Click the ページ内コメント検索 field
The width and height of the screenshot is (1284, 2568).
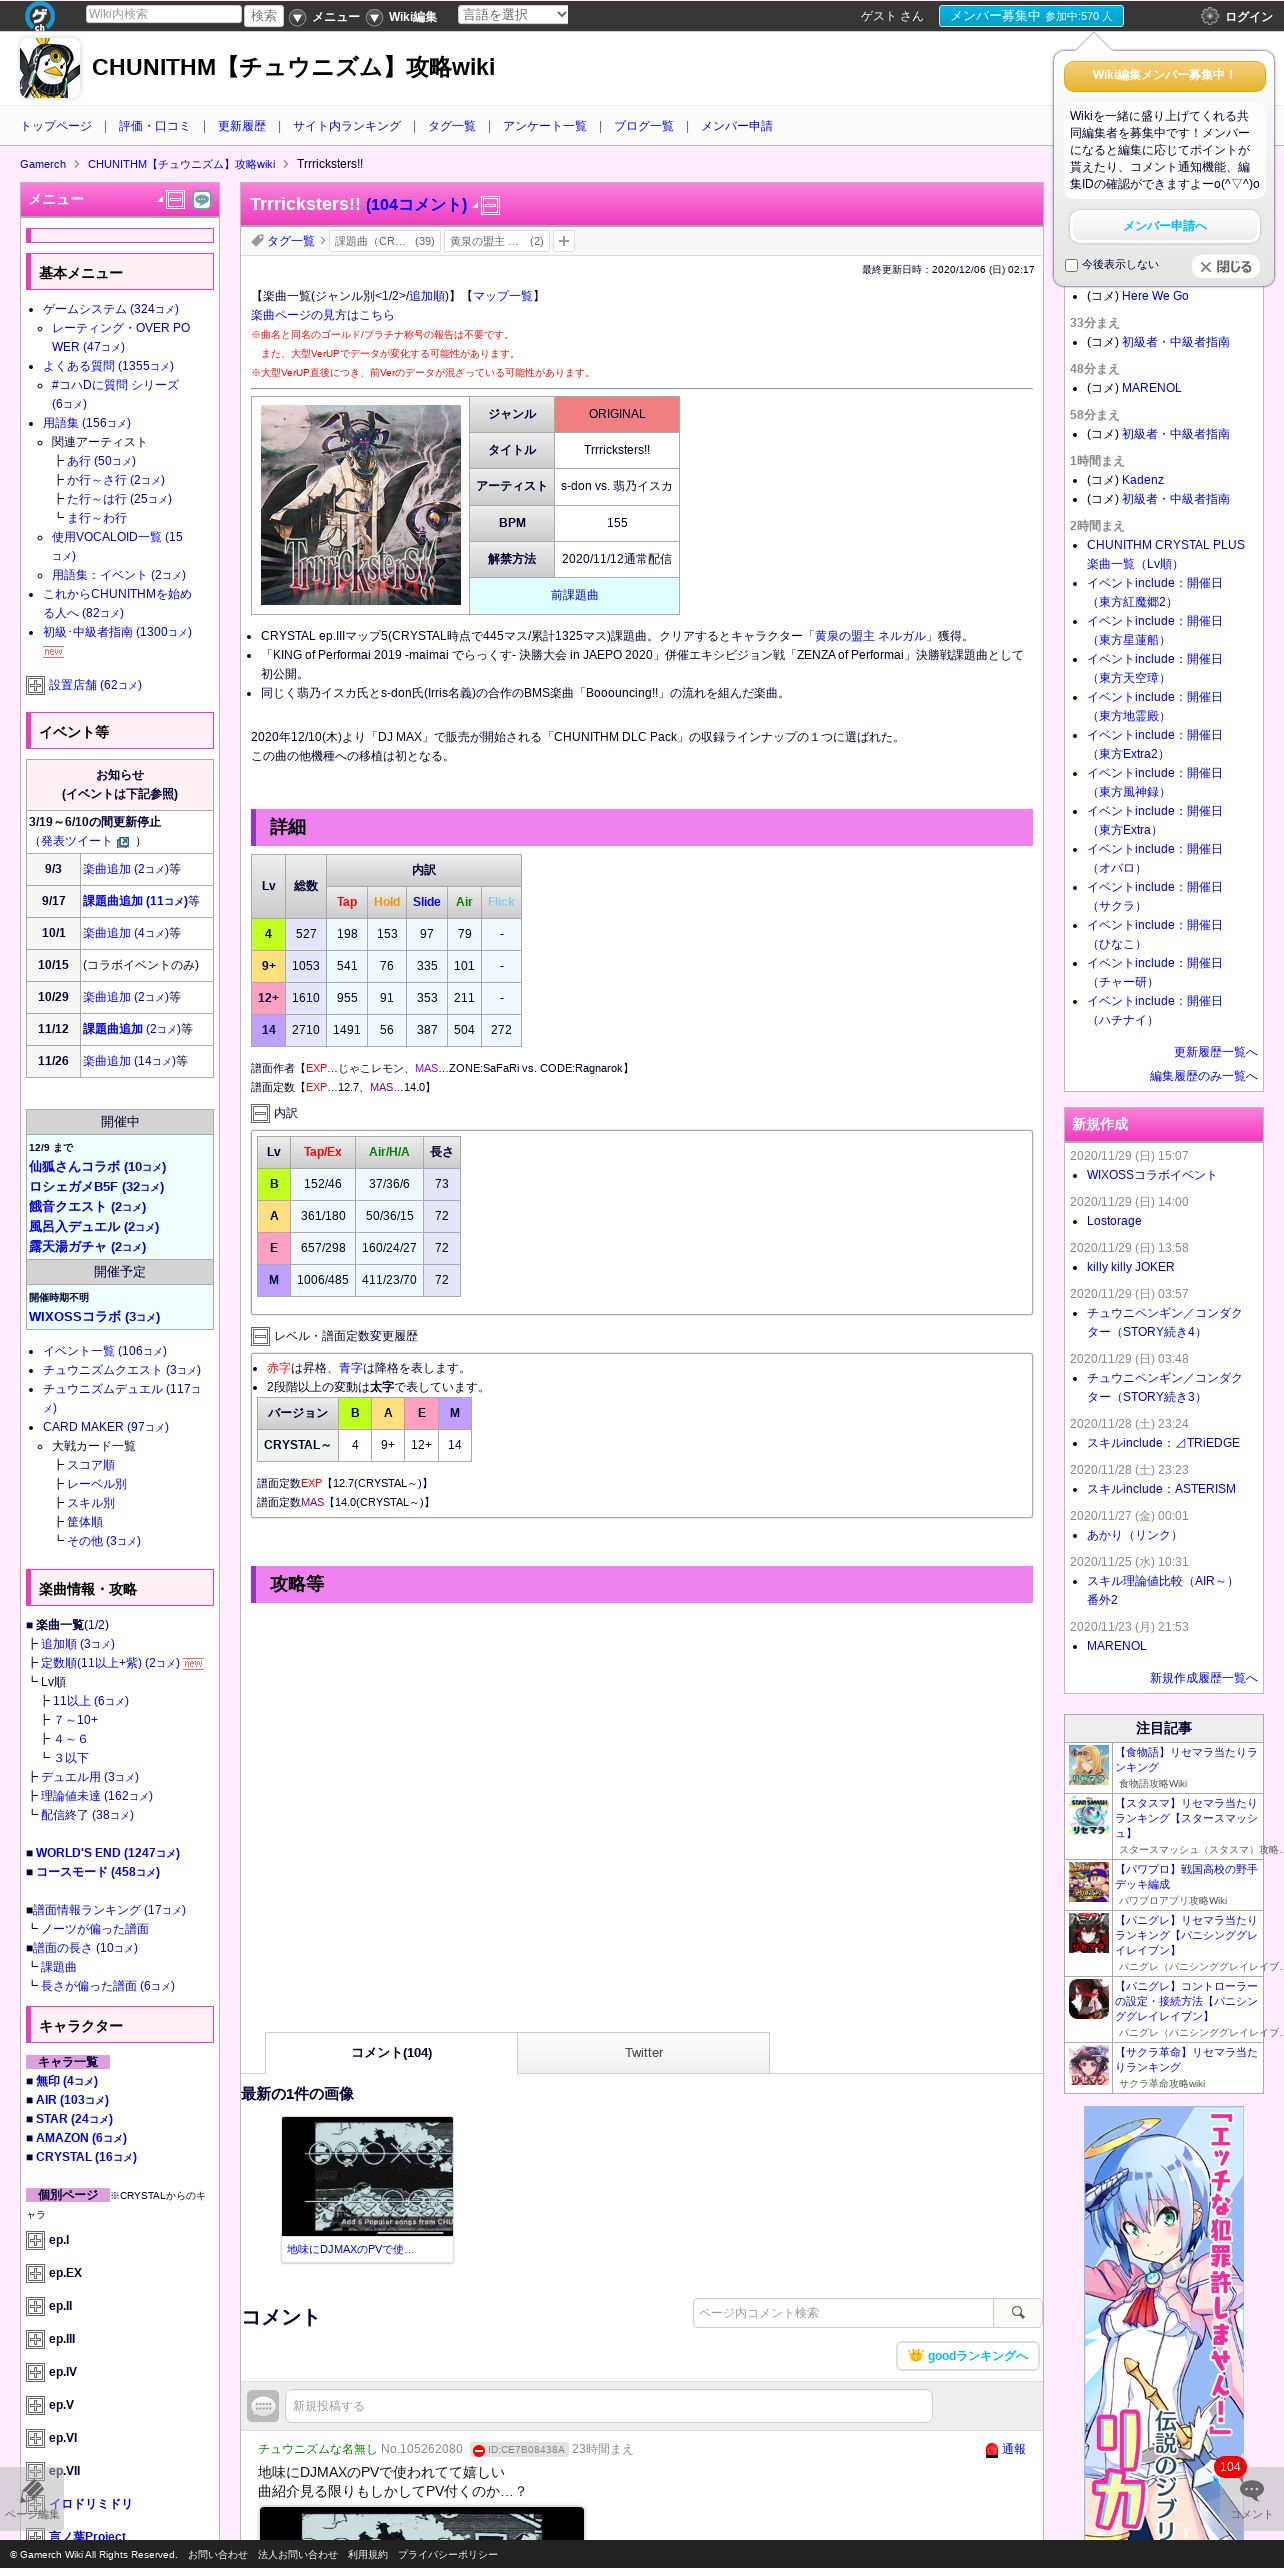pyautogui.click(x=843, y=2313)
